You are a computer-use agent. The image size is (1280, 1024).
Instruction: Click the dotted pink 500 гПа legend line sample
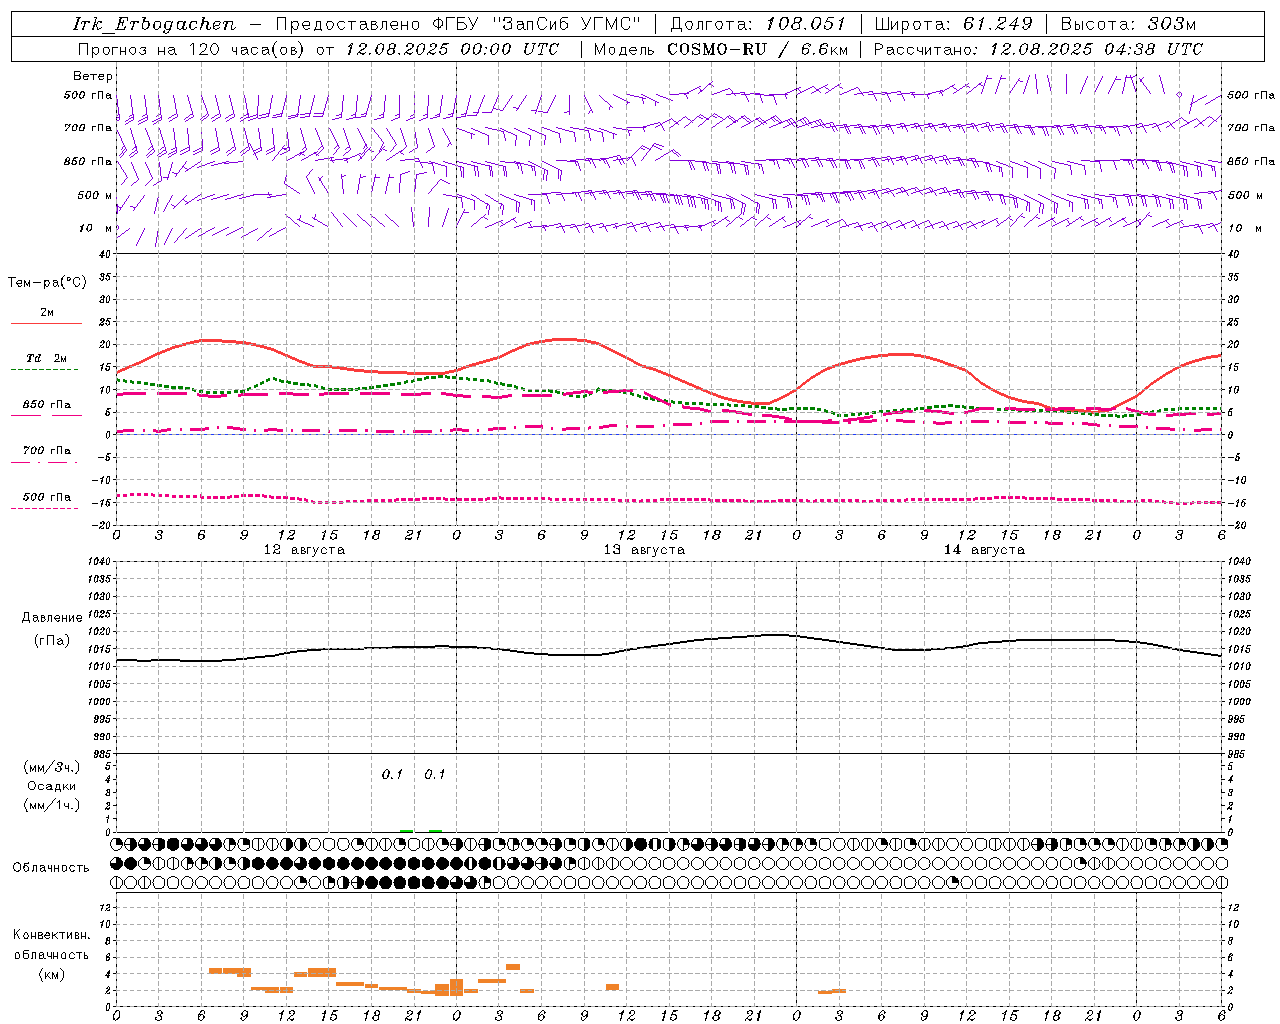[x=44, y=509]
